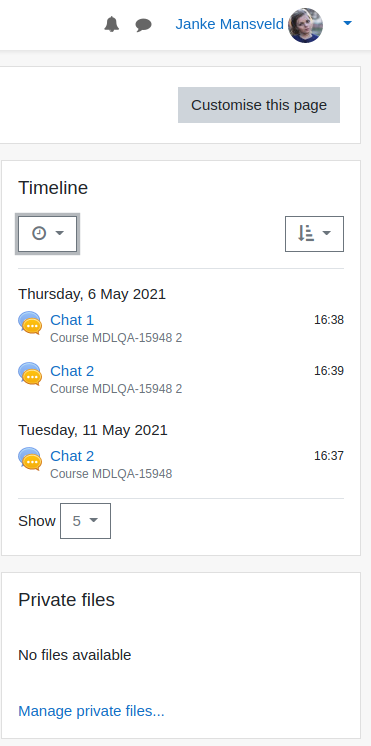Viewport: 371px width, 746px height.
Task: Open the notifications bell icon
Action: click(112, 24)
